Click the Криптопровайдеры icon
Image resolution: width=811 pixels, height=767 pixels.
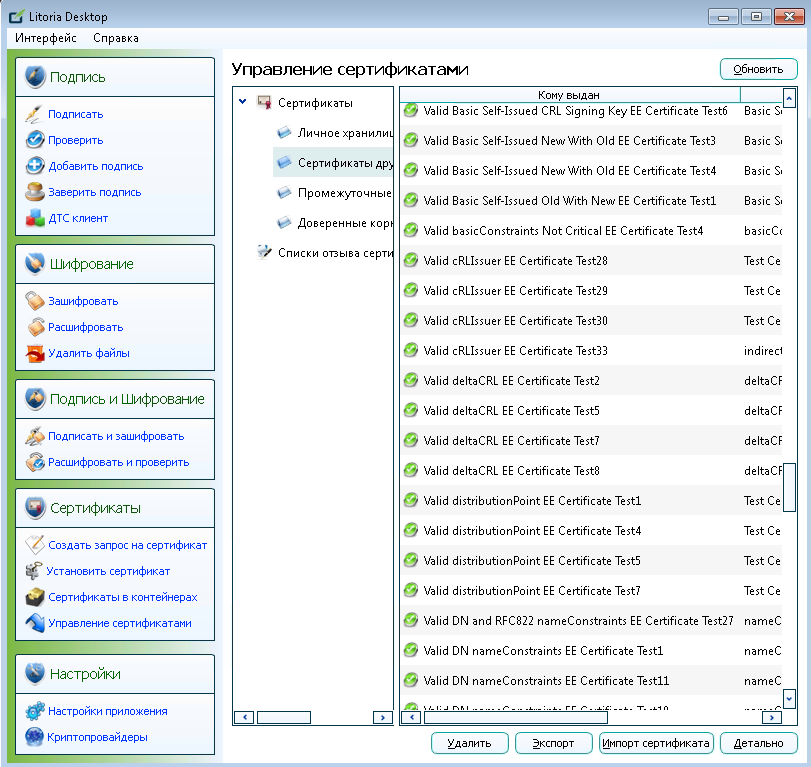coord(34,737)
